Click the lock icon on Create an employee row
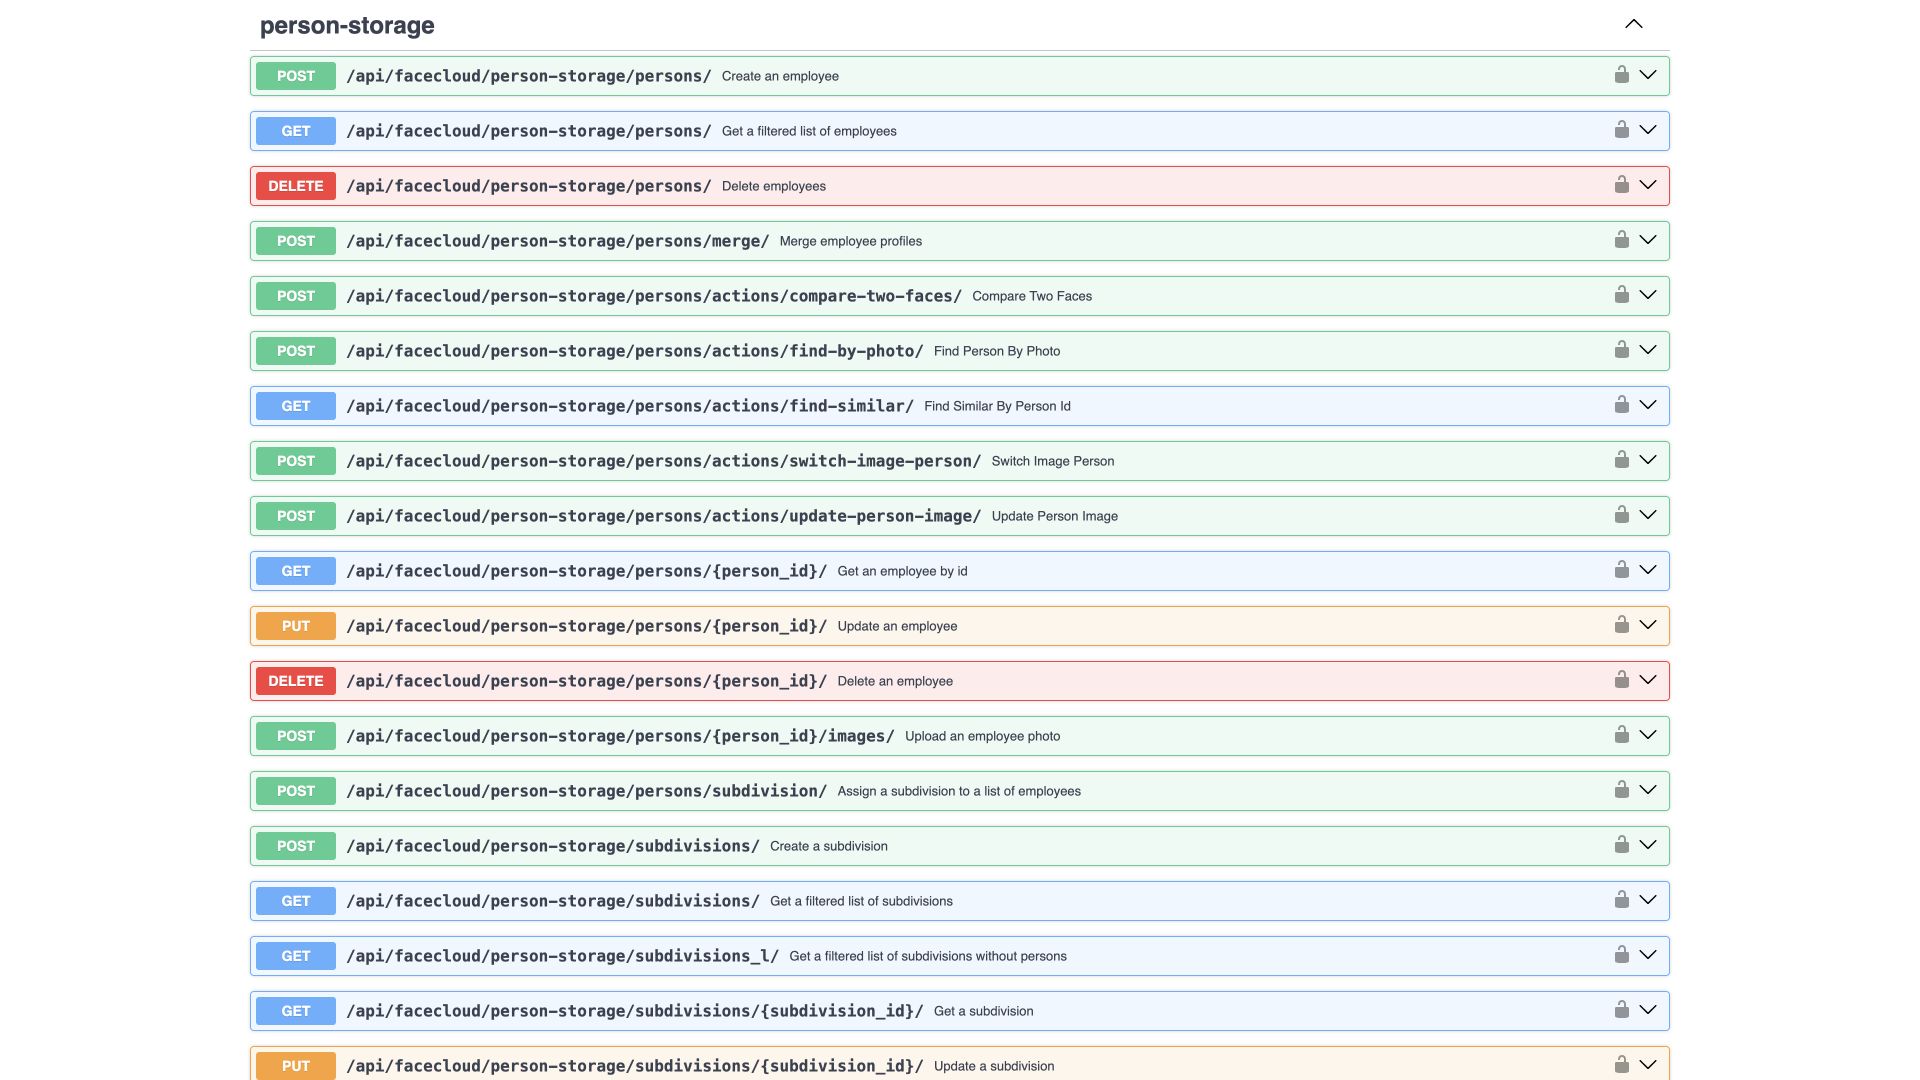 click(x=1621, y=75)
